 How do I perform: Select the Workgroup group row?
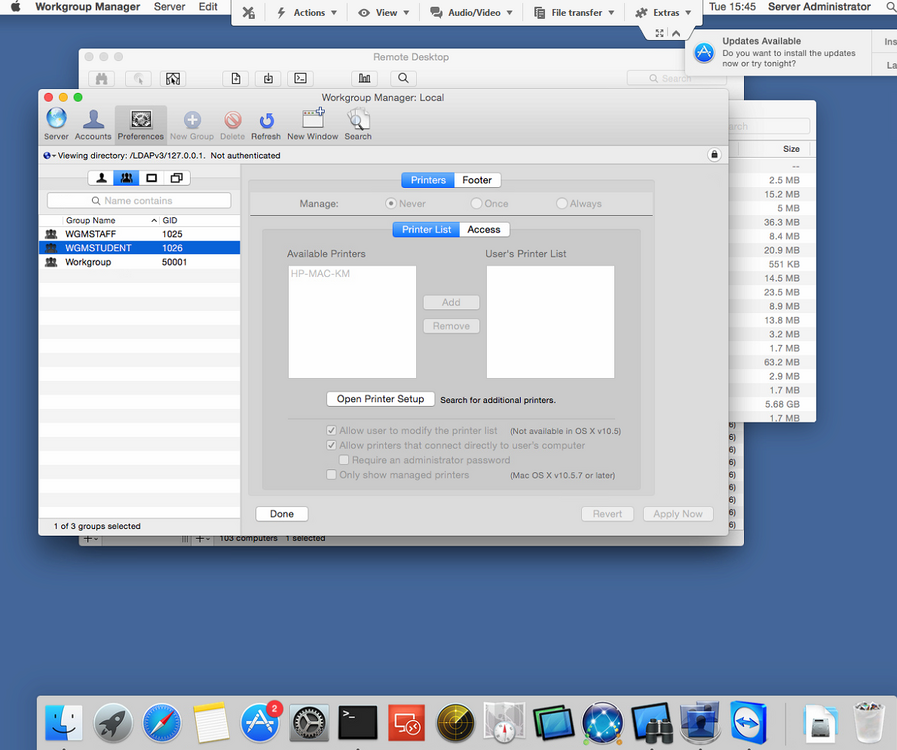[139, 262]
